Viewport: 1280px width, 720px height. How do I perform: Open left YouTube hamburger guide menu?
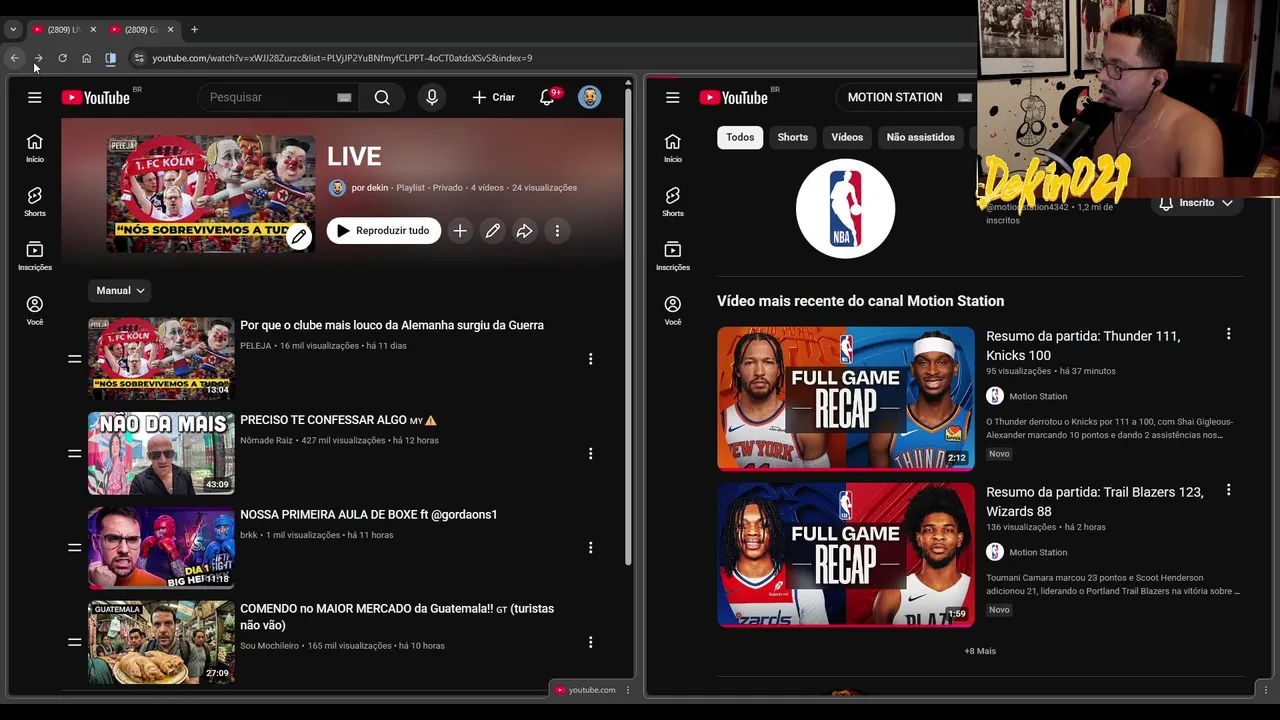35,97
